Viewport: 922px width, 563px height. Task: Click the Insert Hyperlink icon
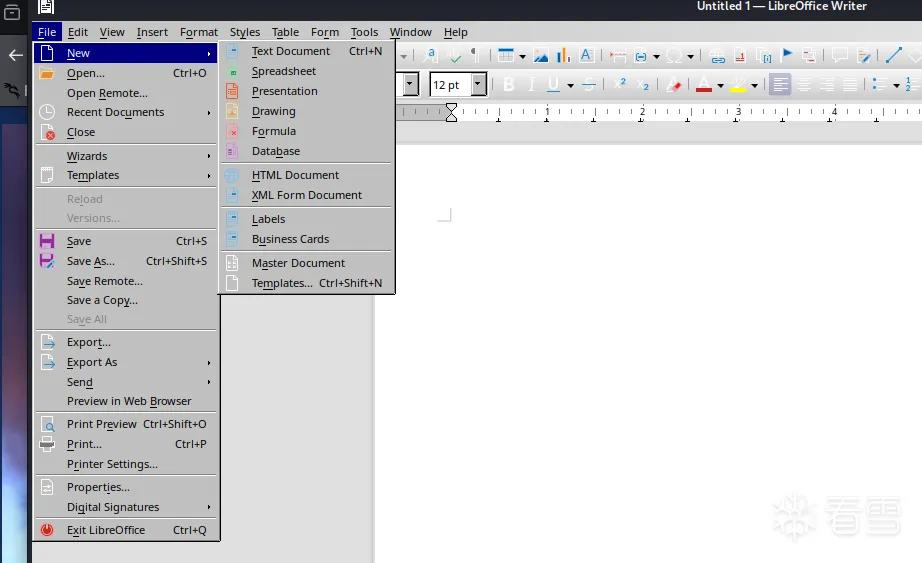pos(717,56)
